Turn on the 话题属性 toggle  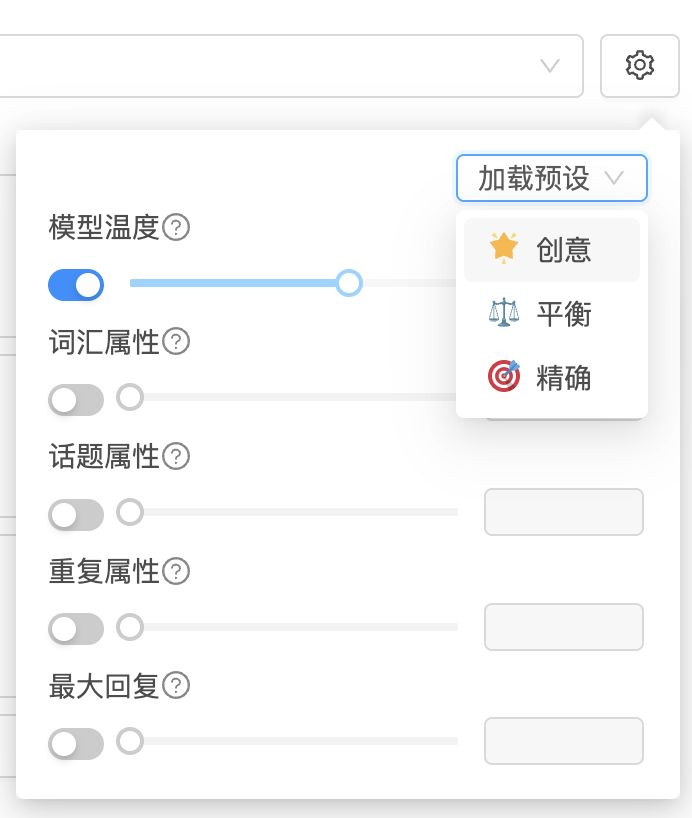[x=76, y=515]
